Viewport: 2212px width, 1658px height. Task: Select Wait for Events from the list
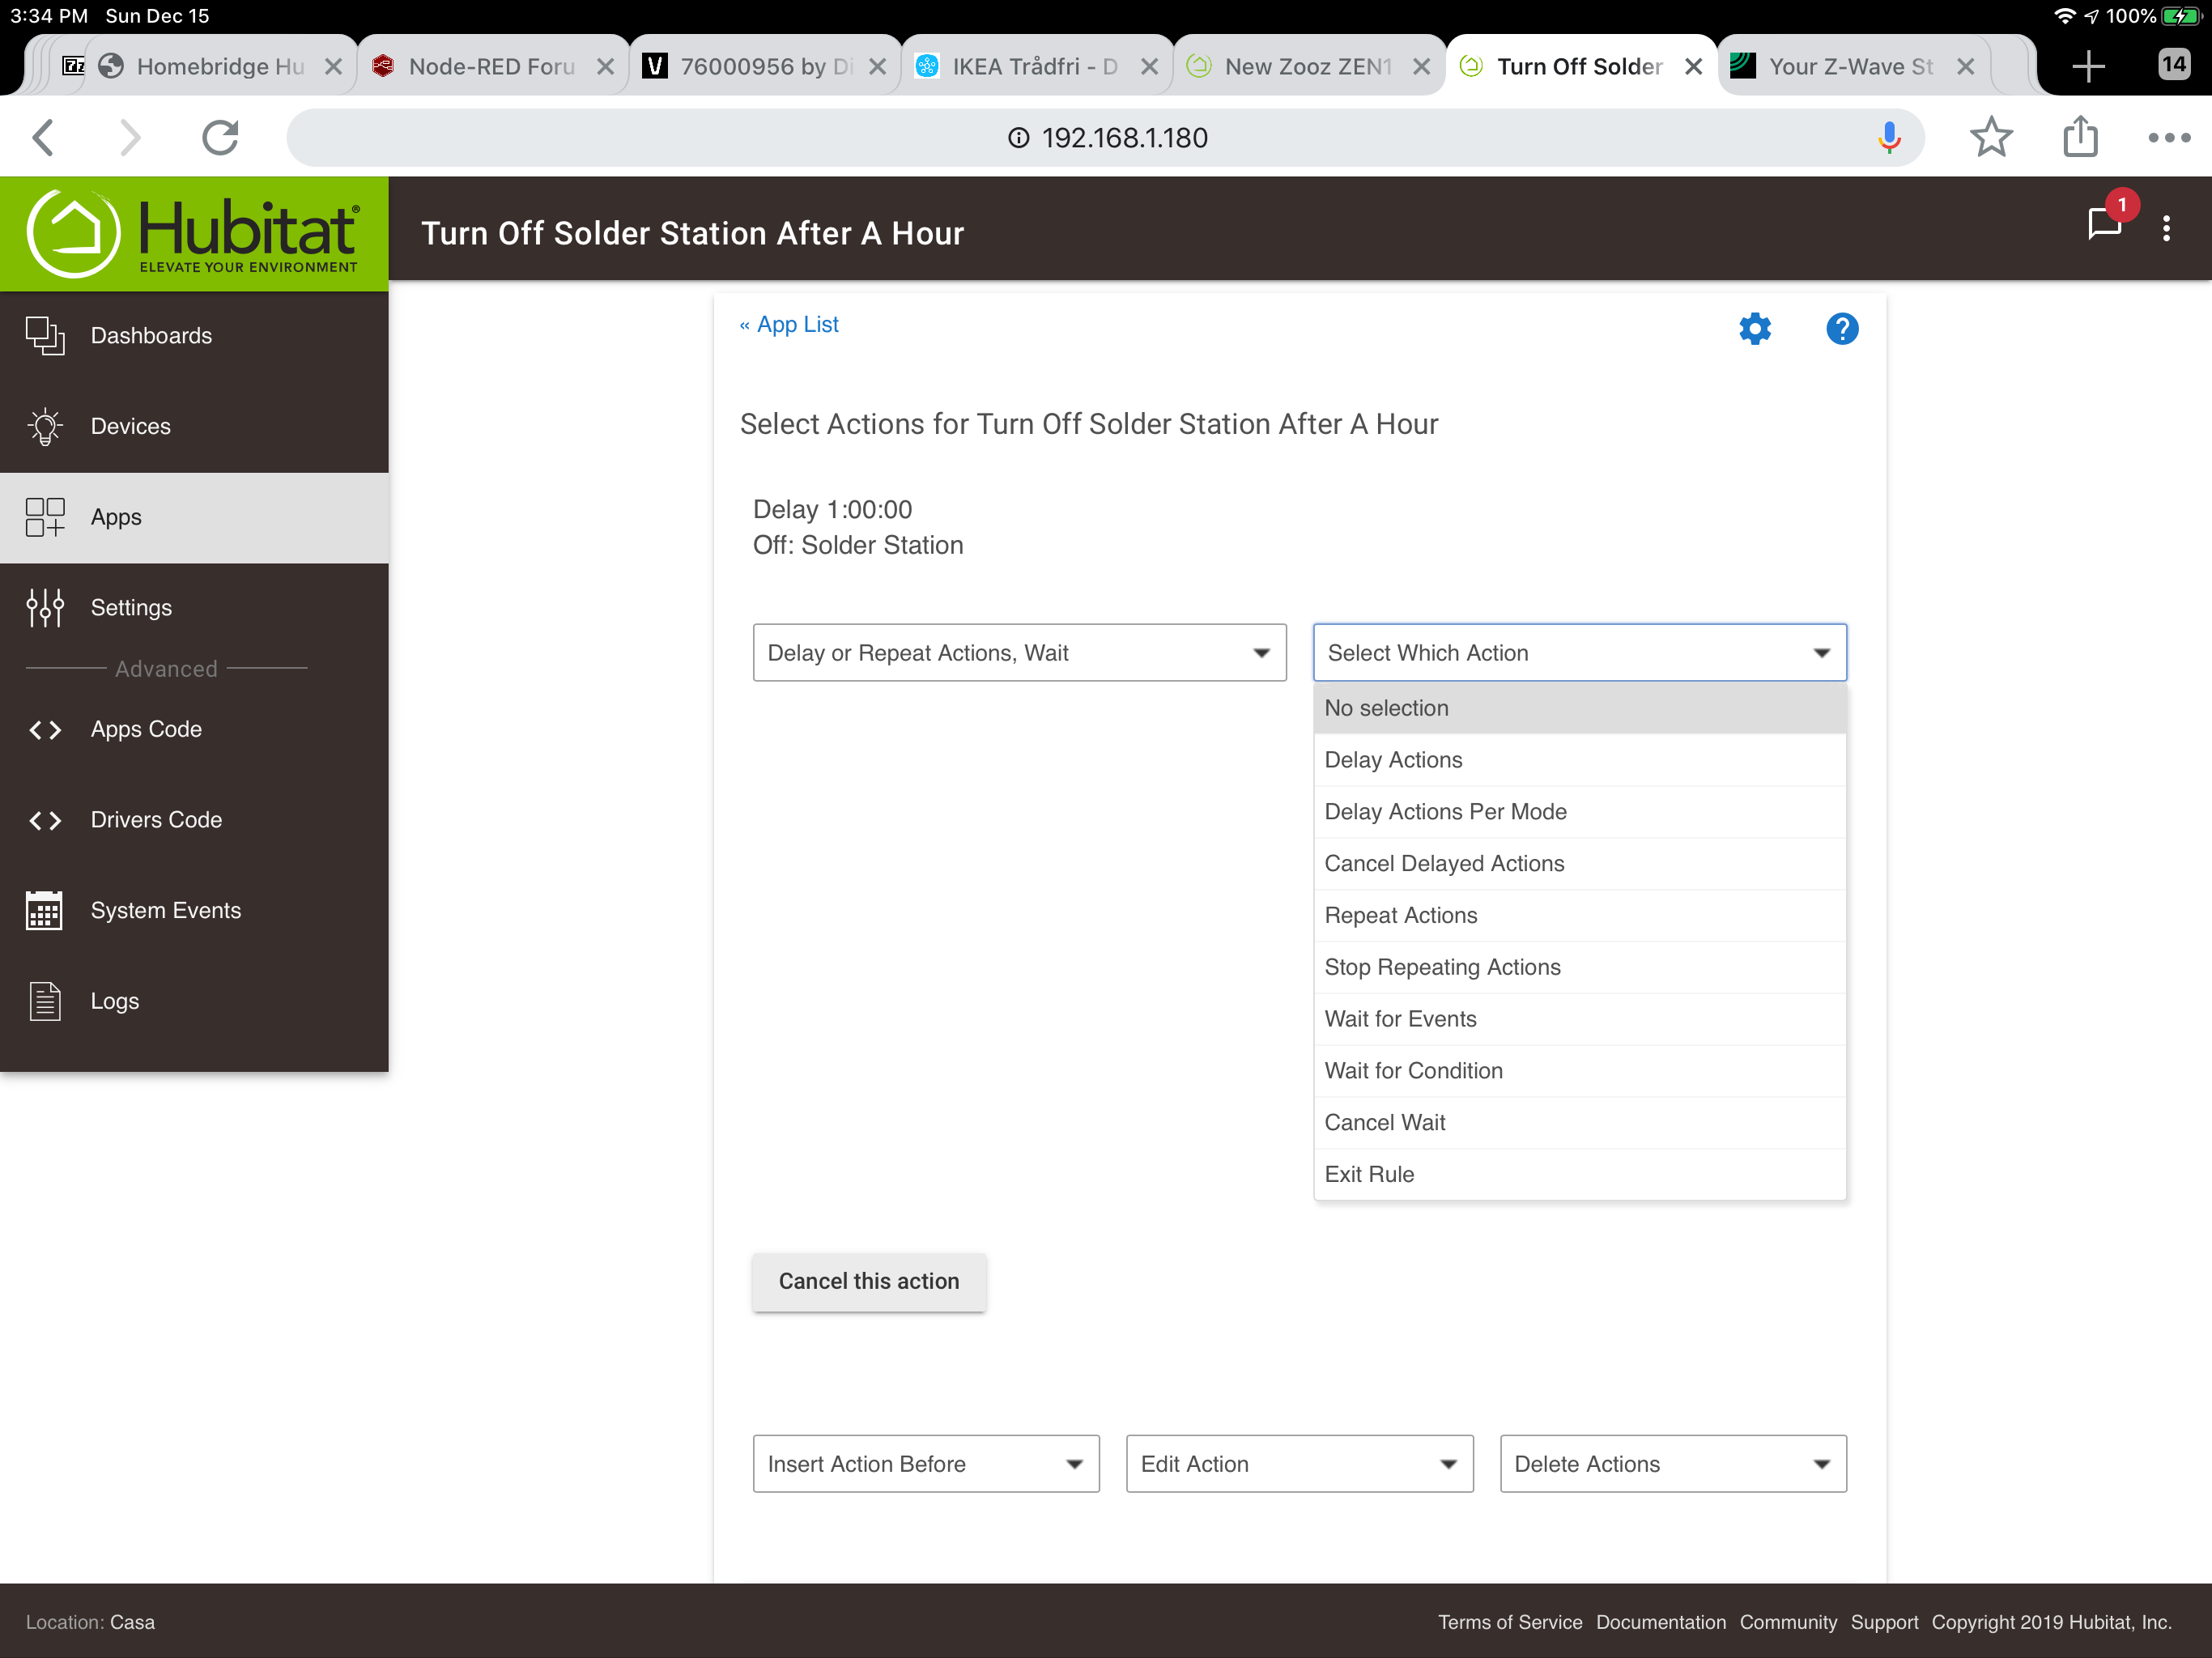(x=1400, y=1018)
